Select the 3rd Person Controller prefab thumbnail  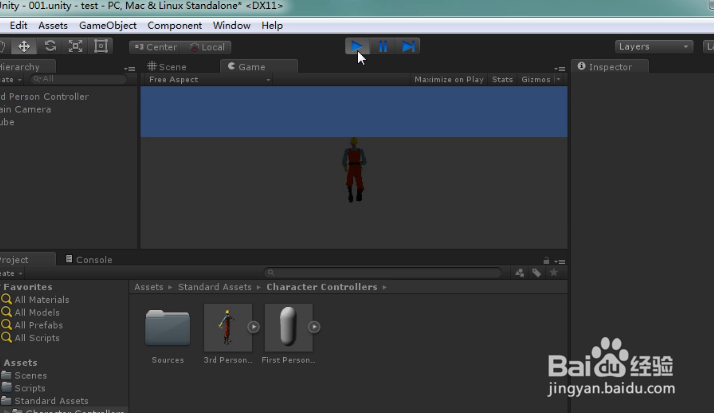point(228,328)
